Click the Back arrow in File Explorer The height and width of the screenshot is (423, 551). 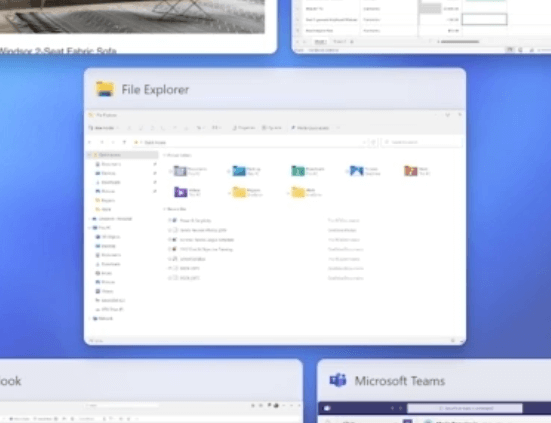coord(90,142)
